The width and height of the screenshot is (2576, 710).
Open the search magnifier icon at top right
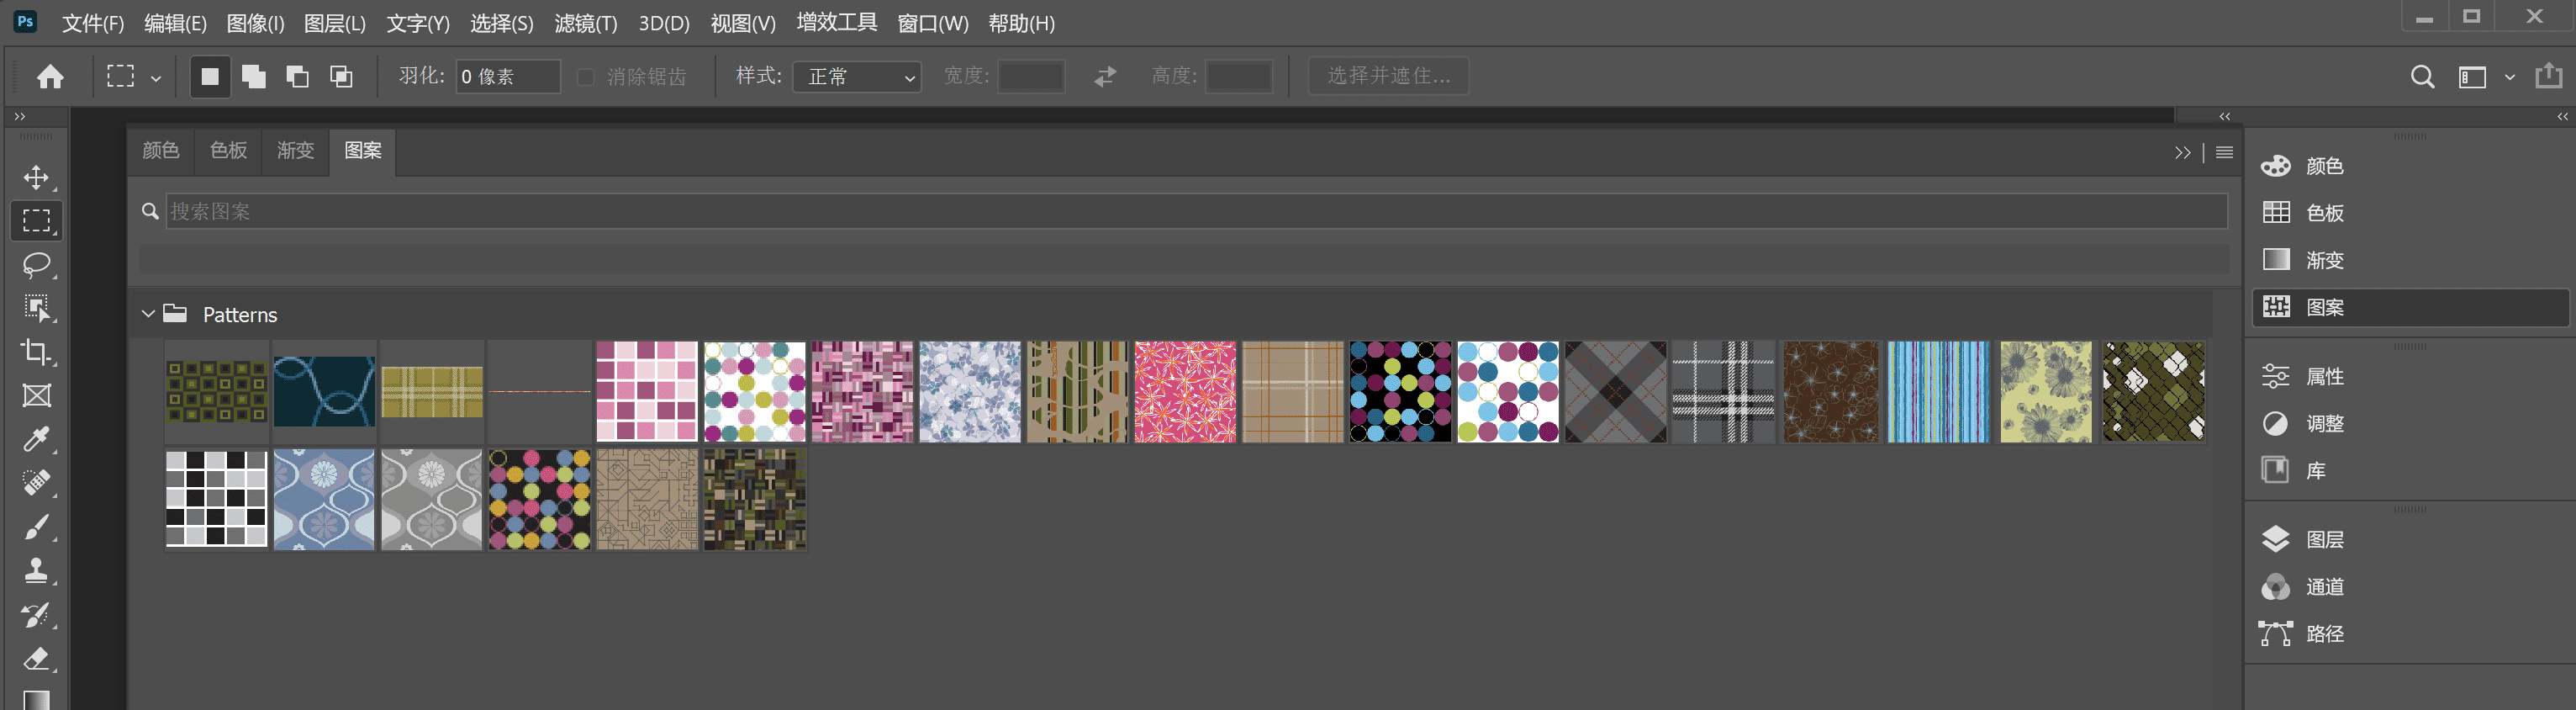[x=2421, y=76]
